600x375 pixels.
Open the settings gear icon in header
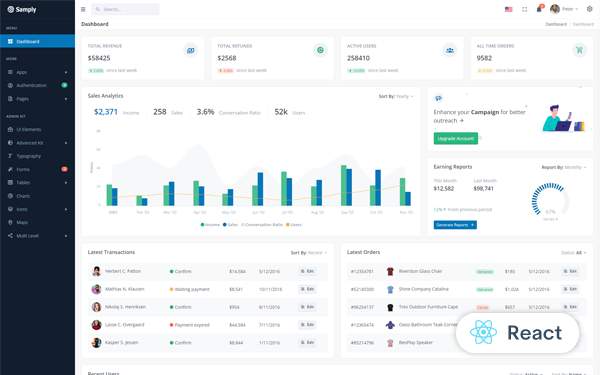(x=590, y=9)
